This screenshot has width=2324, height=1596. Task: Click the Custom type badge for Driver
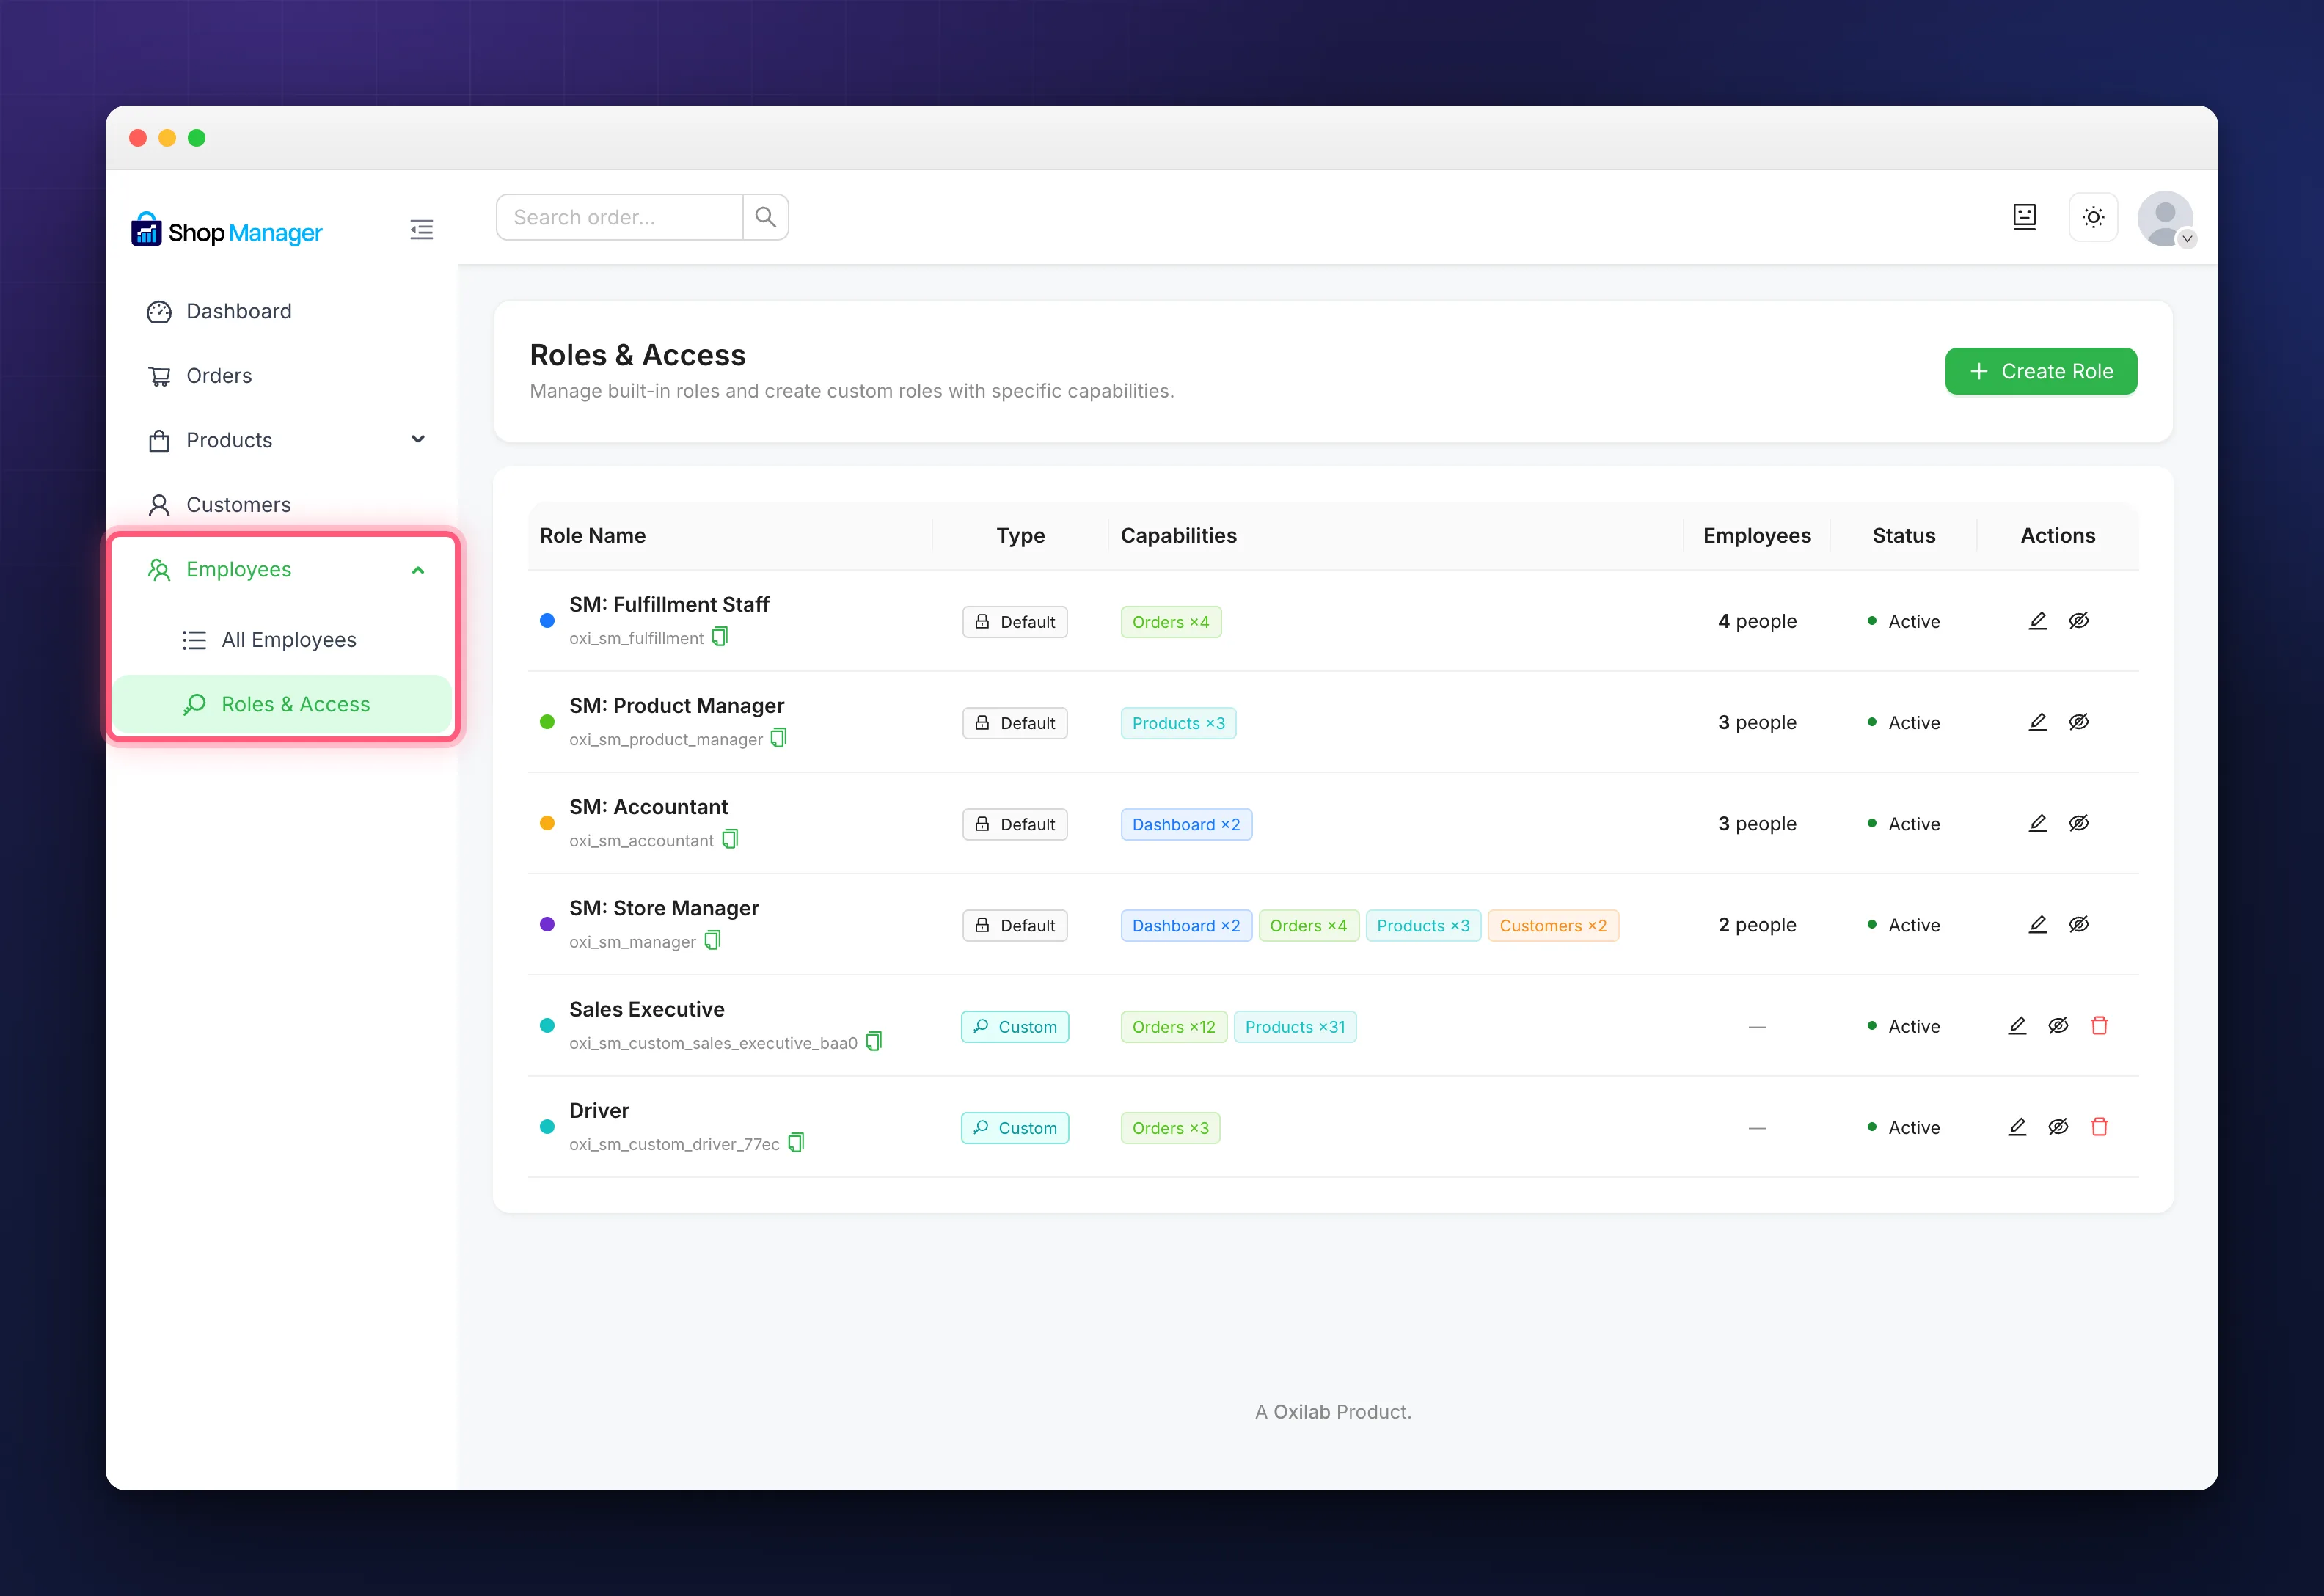tap(1014, 1128)
